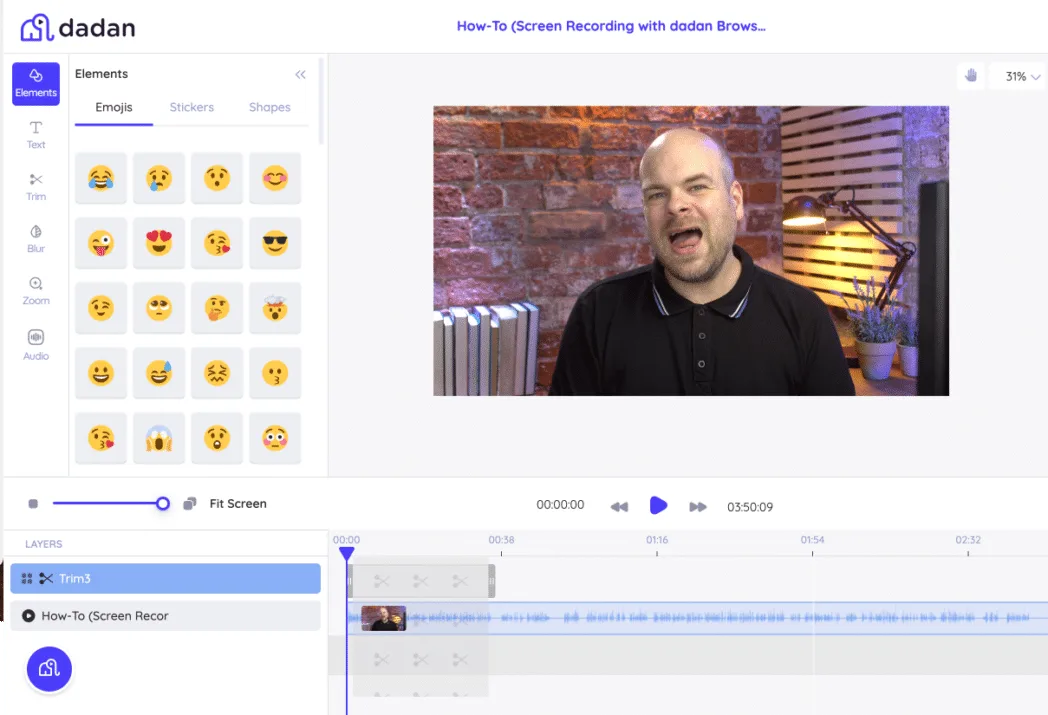Screen dimensions: 1048x715
Task: Switch to the Shapes tab
Action: pos(268,107)
